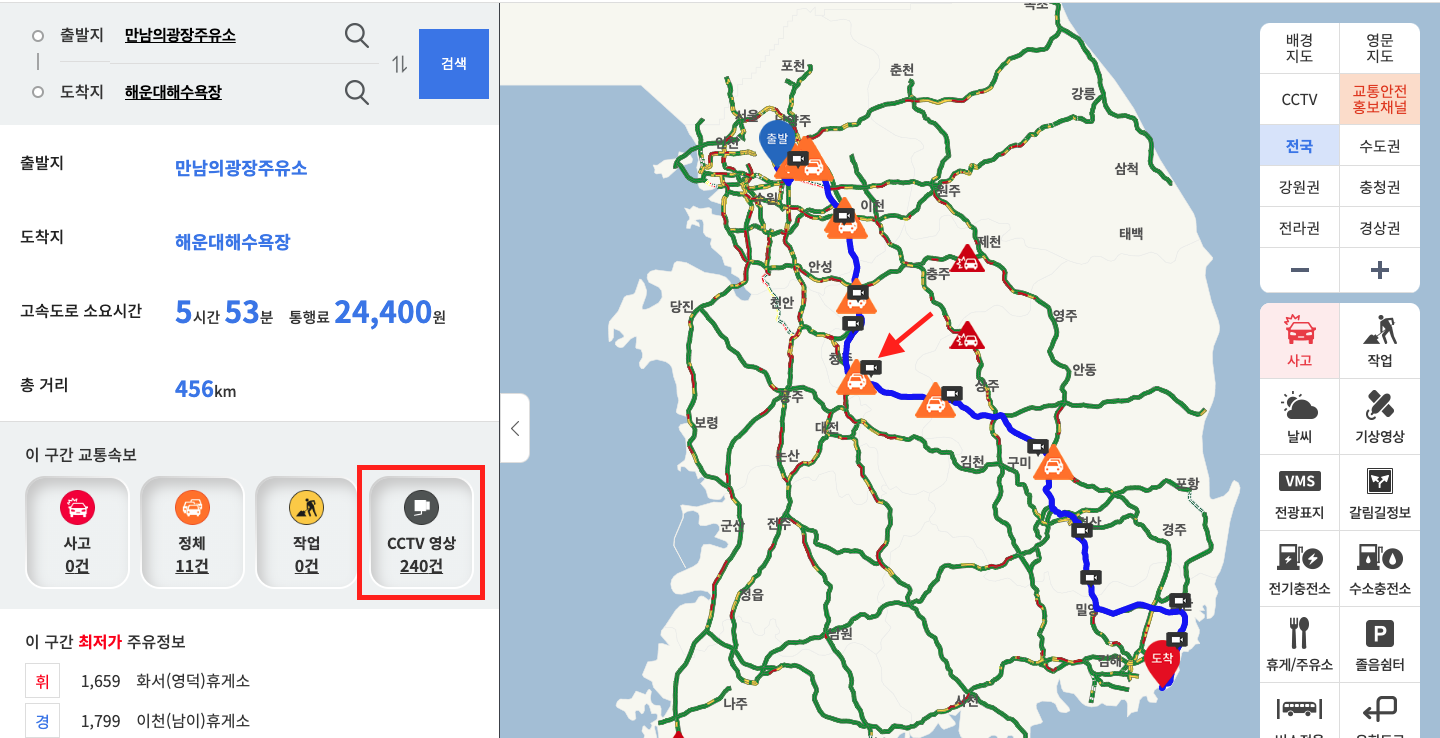Viewport: 1440px width, 738px height.
Task: Click red accident triangle near 제천
Action: coord(967,261)
